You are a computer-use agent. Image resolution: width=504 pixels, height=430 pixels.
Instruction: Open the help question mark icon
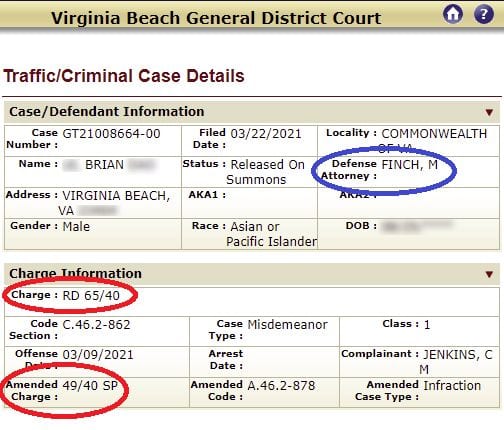(x=484, y=14)
